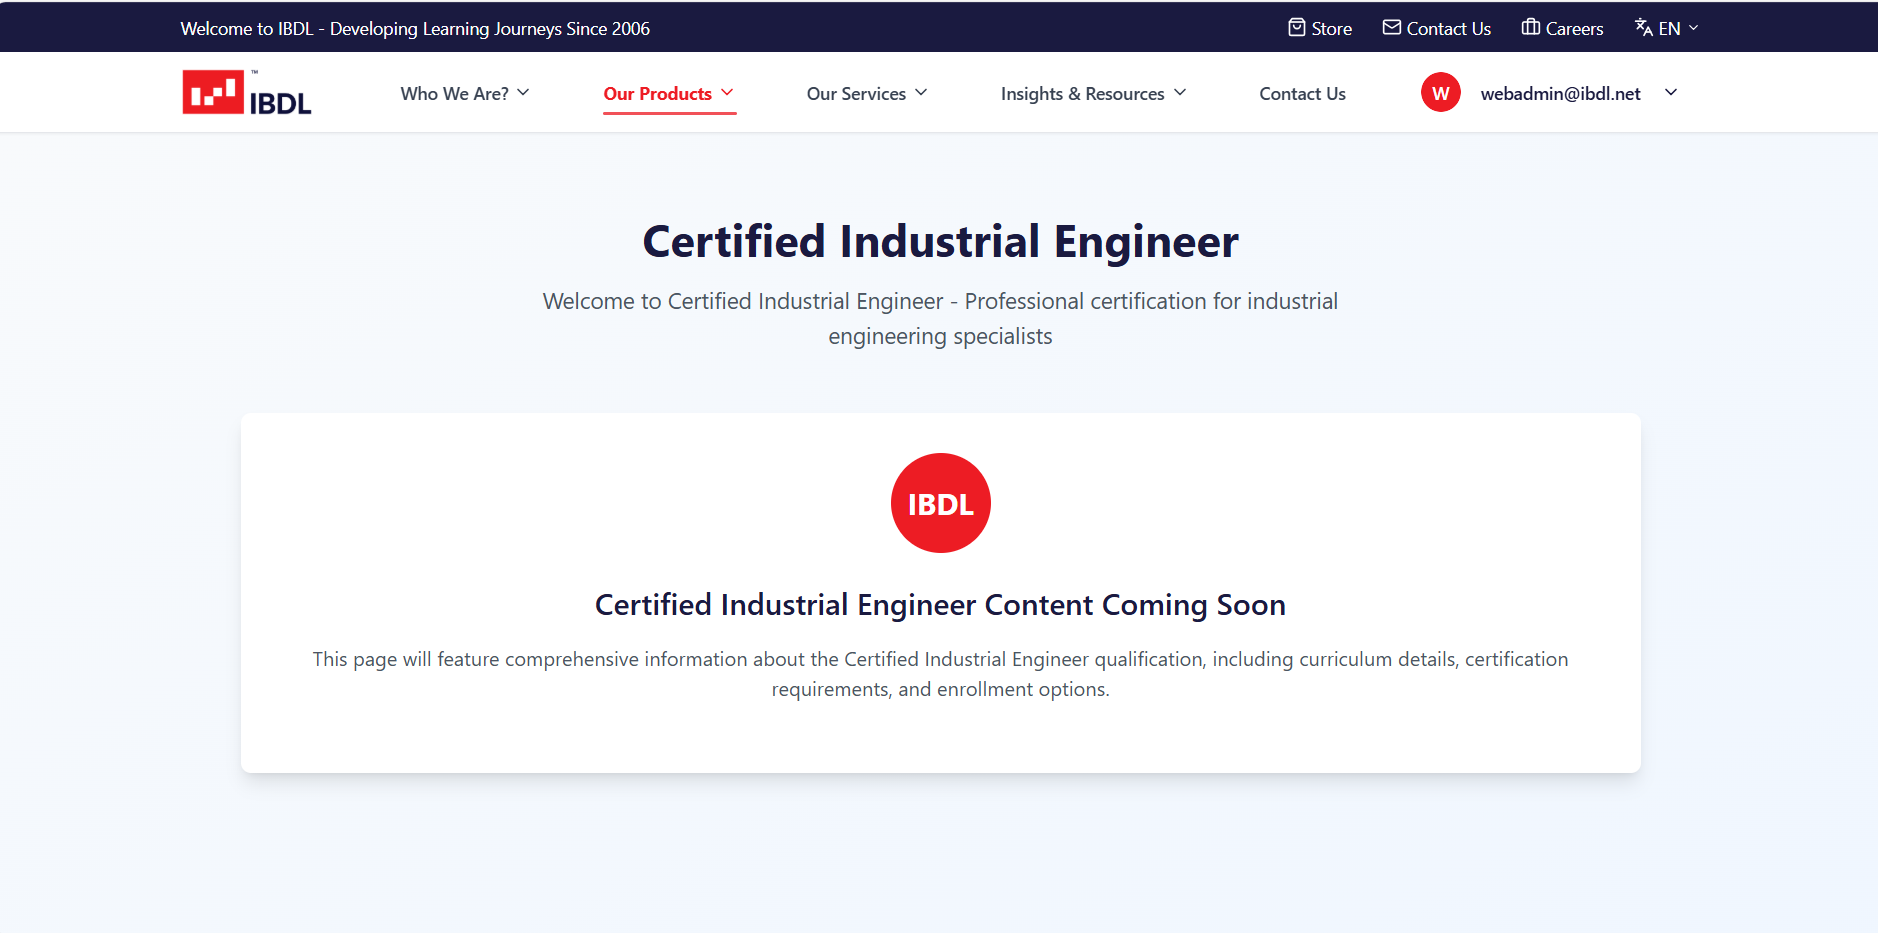Click the Store shopping bag icon
Image resolution: width=1878 pixels, height=933 pixels.
[x=1296, y=28]
